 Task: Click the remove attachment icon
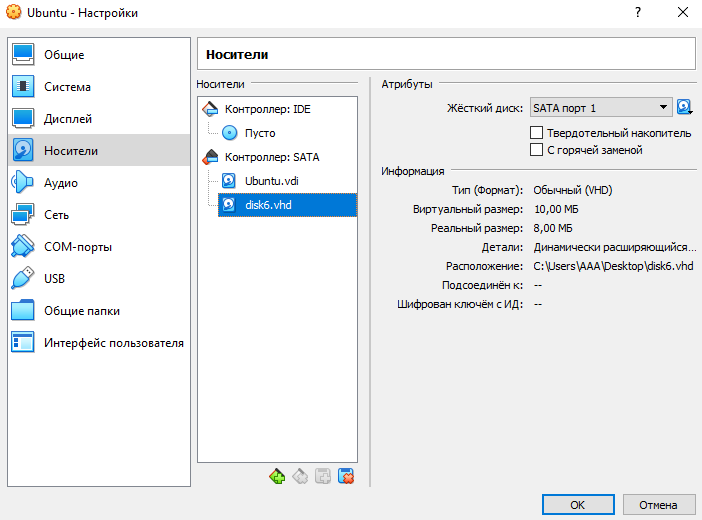346,476
